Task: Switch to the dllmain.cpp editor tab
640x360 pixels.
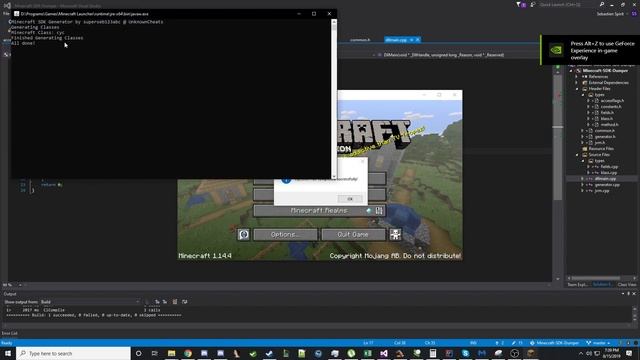Action: click(396, 40)
